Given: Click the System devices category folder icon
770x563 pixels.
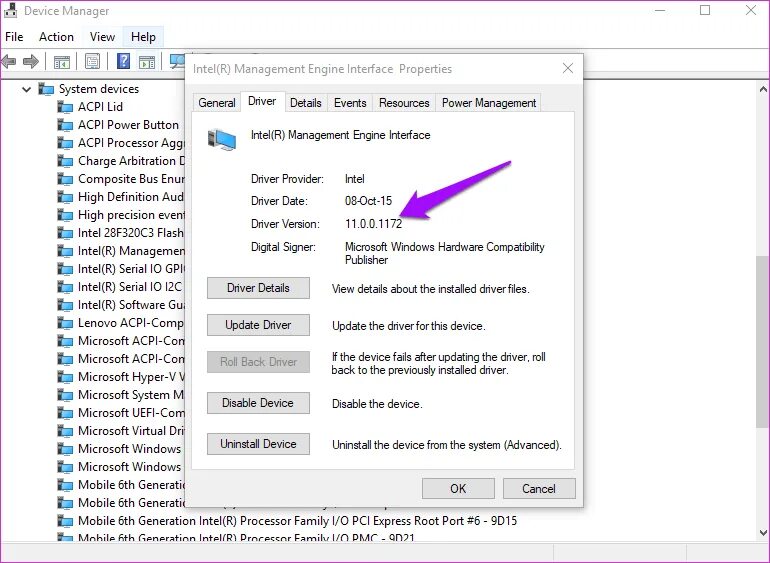Looking at the screenshot, I should pos(47,89).
